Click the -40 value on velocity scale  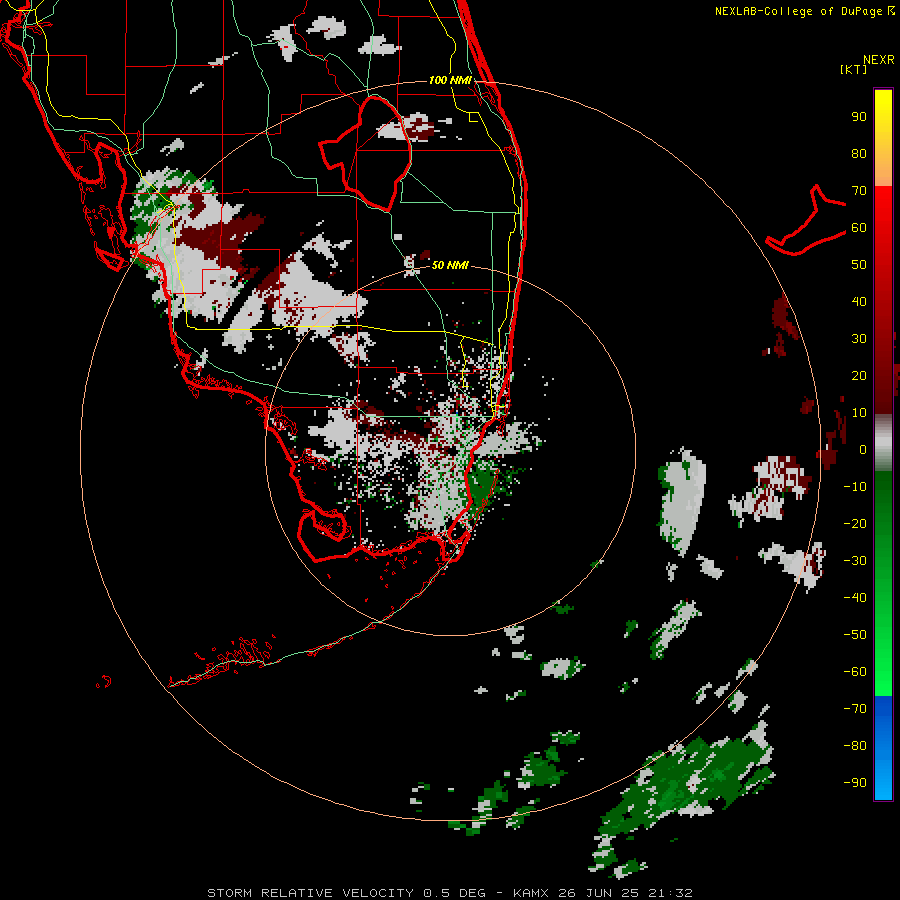pos(855,598)
